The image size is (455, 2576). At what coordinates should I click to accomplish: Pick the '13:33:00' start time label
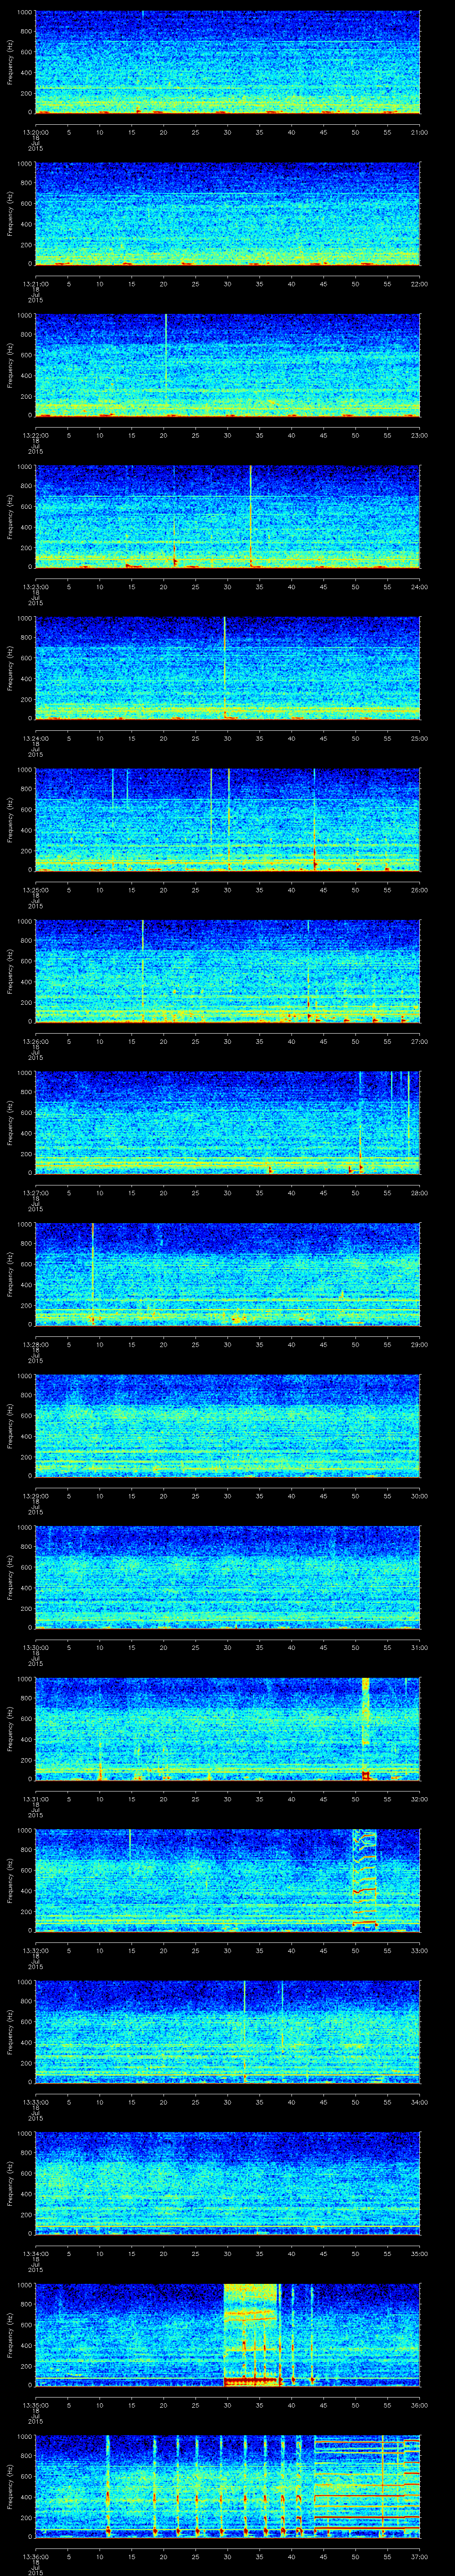(36, 2102)
